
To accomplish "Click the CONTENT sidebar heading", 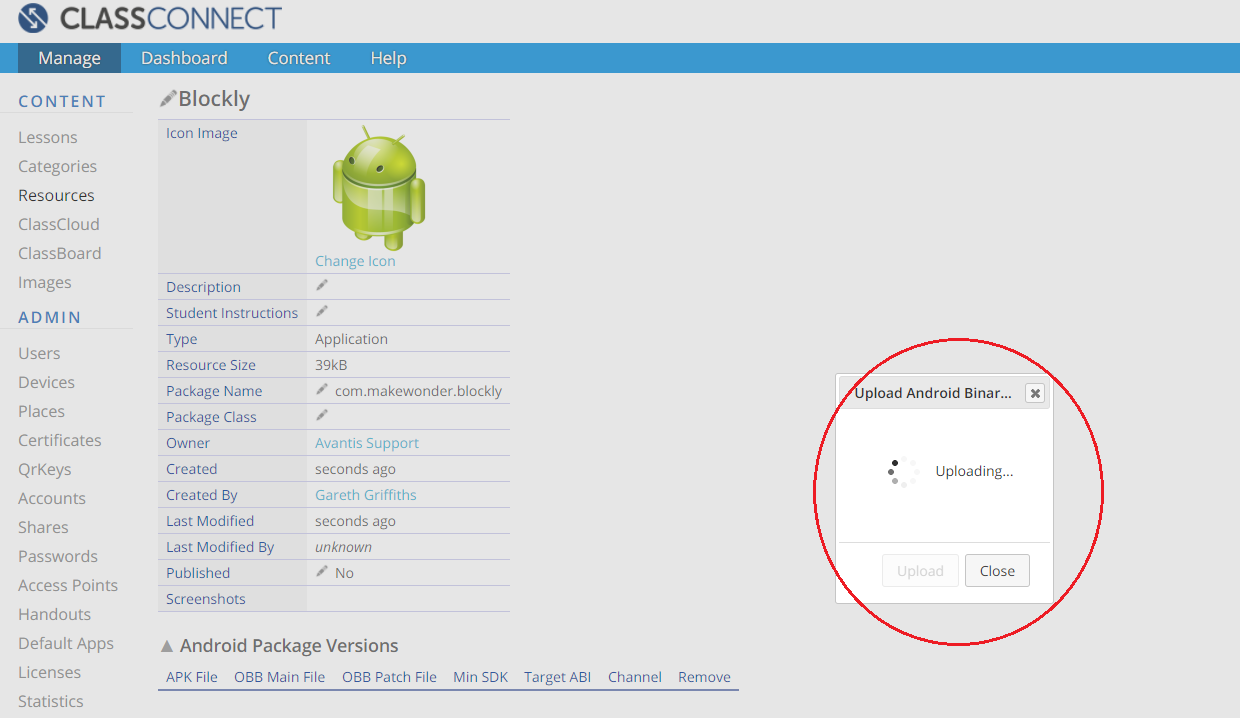I will (62, 101).
